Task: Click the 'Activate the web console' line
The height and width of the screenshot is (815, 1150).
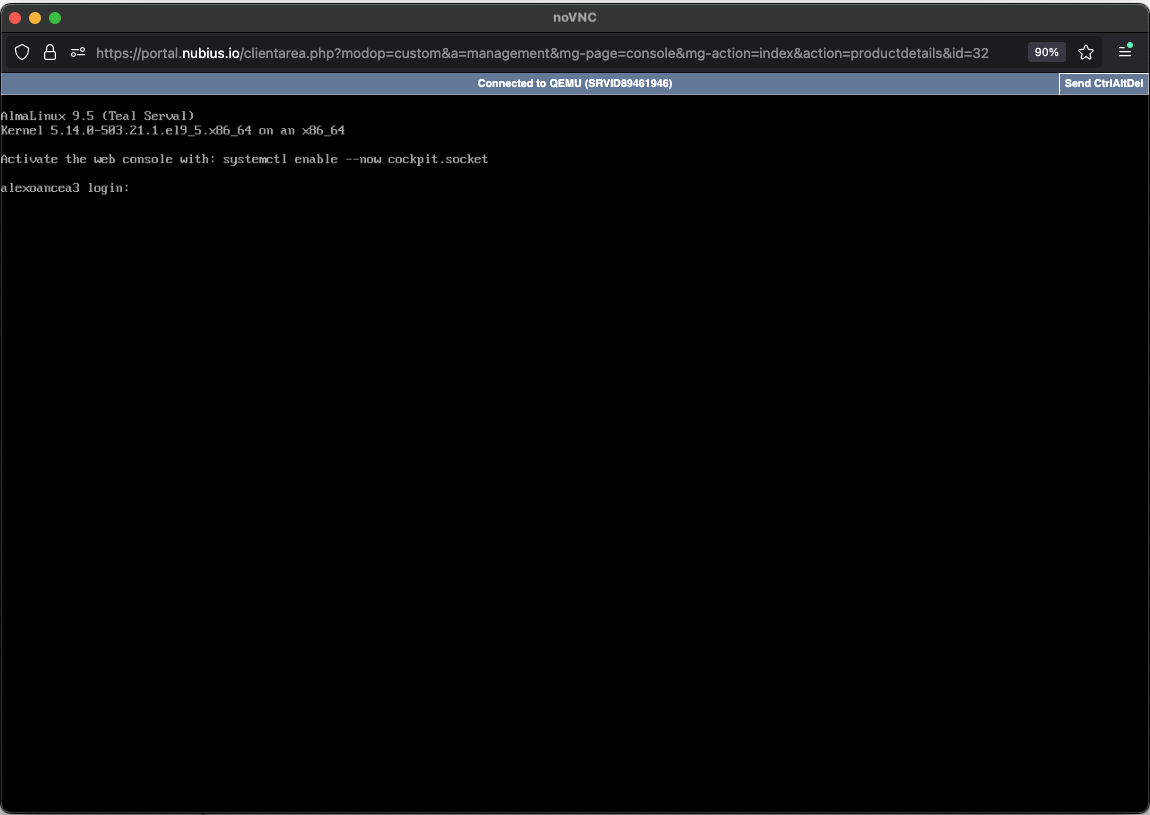Action: [x=244, y=159]
